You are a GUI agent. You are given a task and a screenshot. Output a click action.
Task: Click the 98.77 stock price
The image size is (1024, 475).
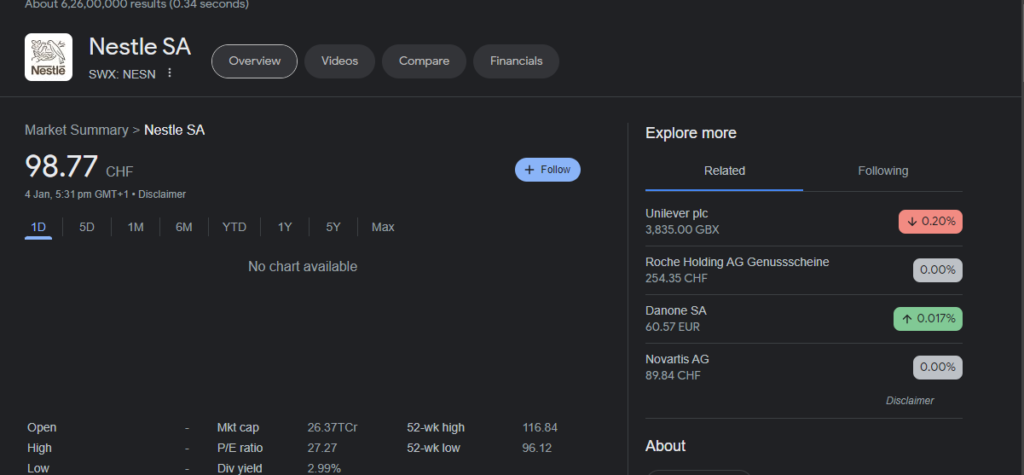(x=61, y=167)
